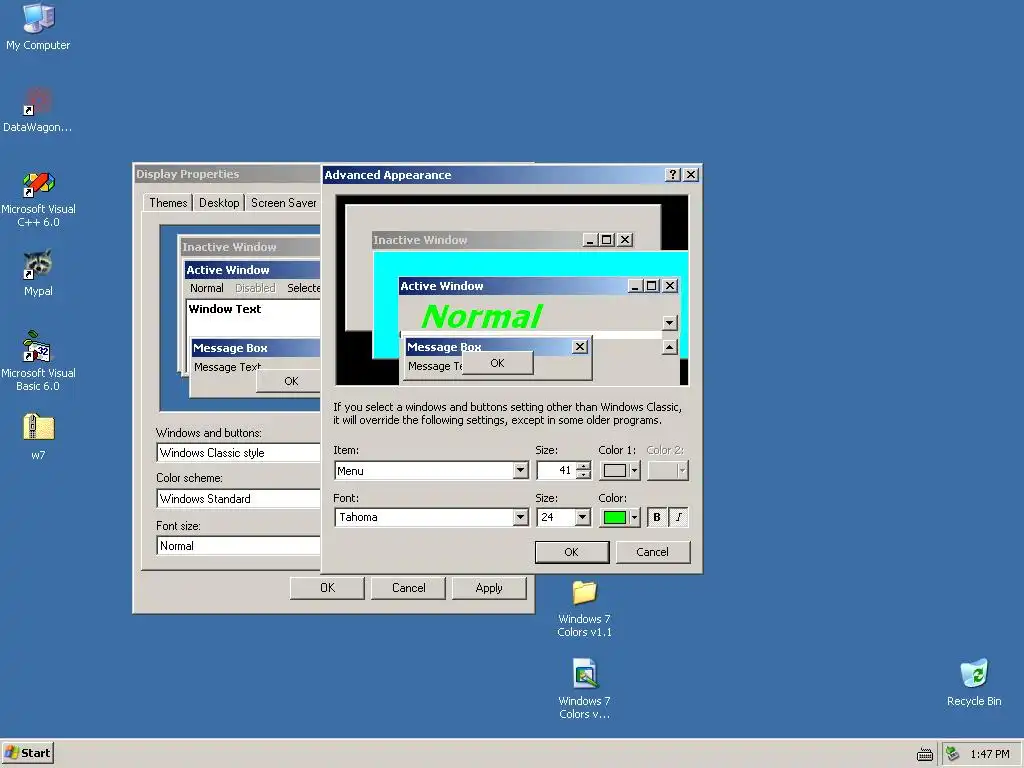Switch to the Themes tab
The width and height of the screenshot is (1024, 768).
(x=168, y=202)
